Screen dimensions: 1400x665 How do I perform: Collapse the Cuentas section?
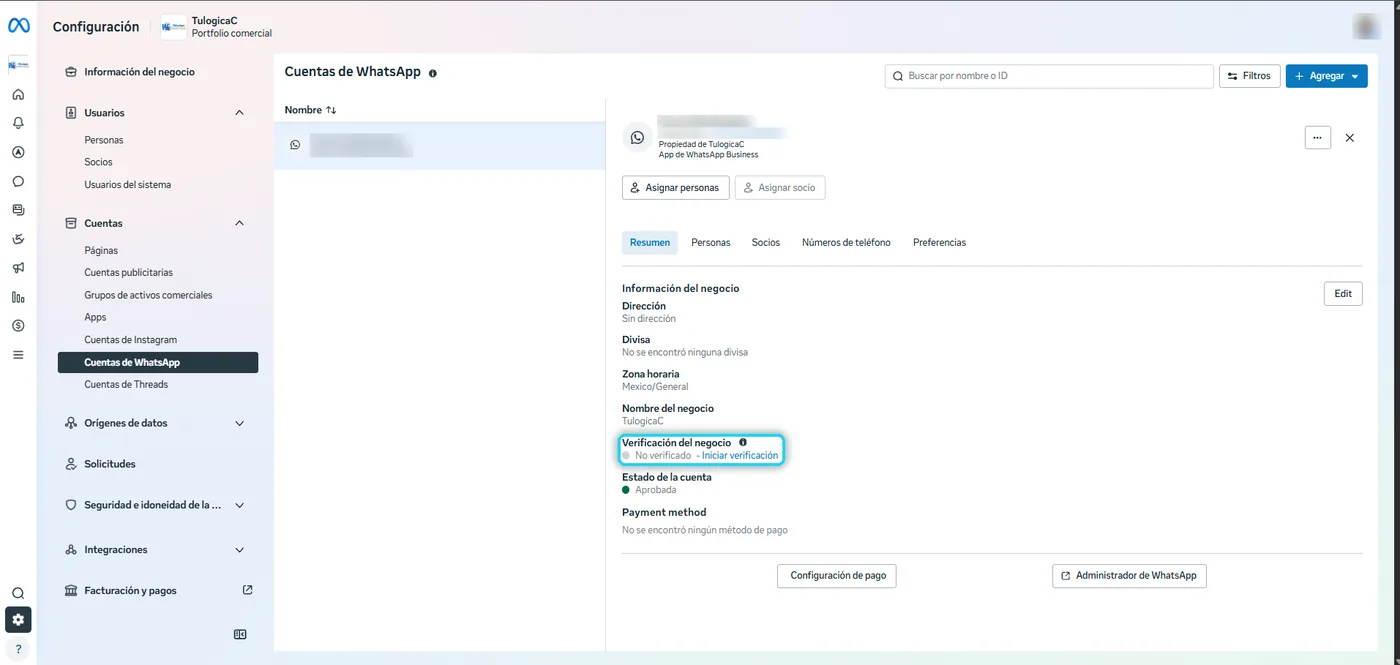click(239, 223)
